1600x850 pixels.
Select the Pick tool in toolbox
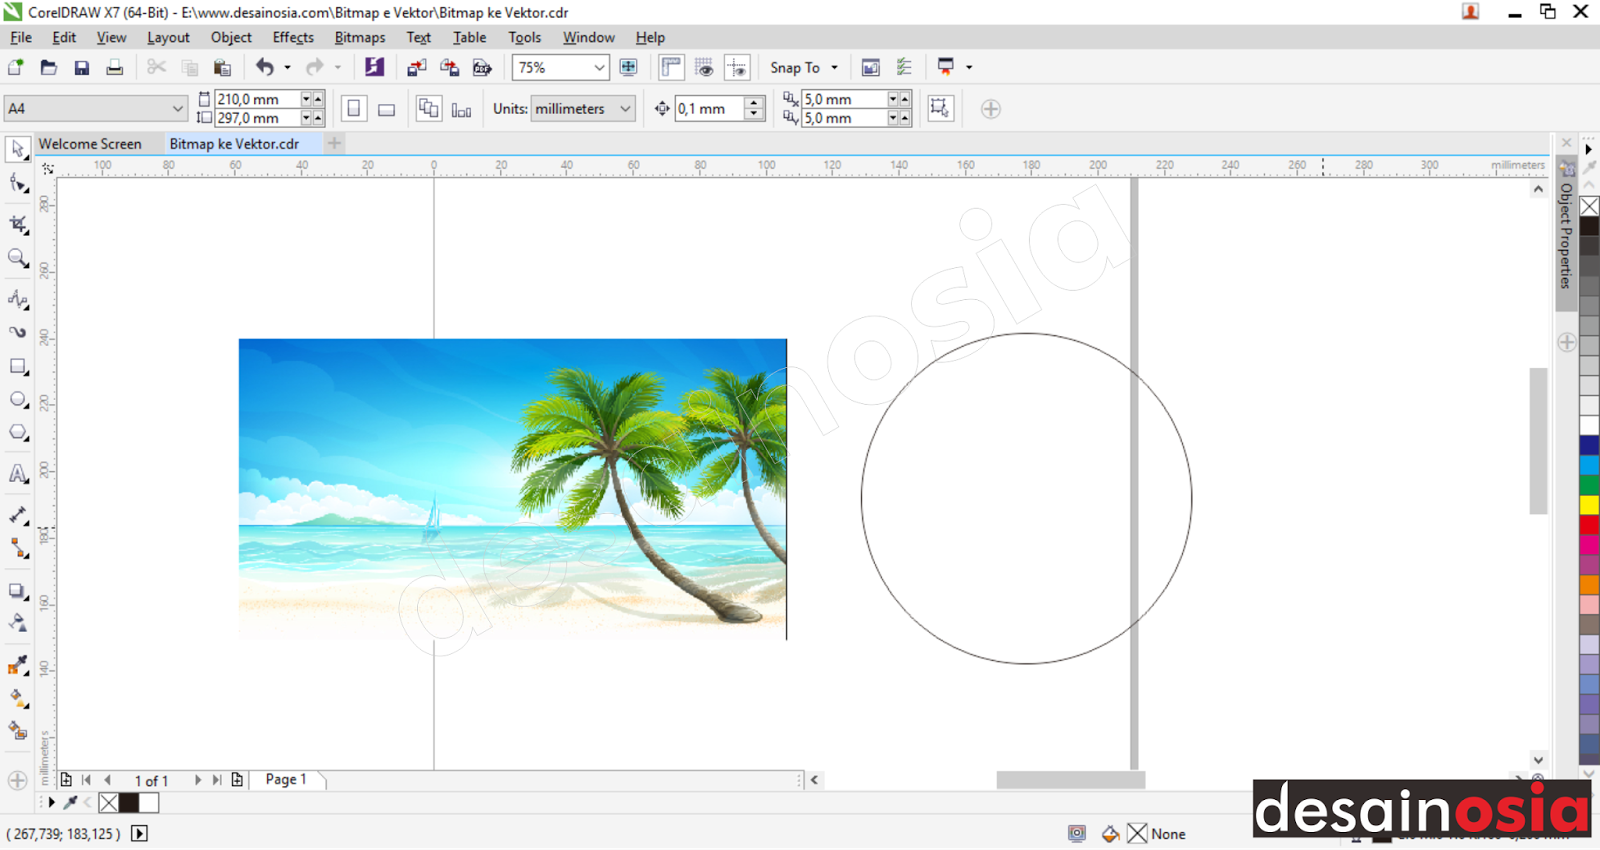point(17,149)
